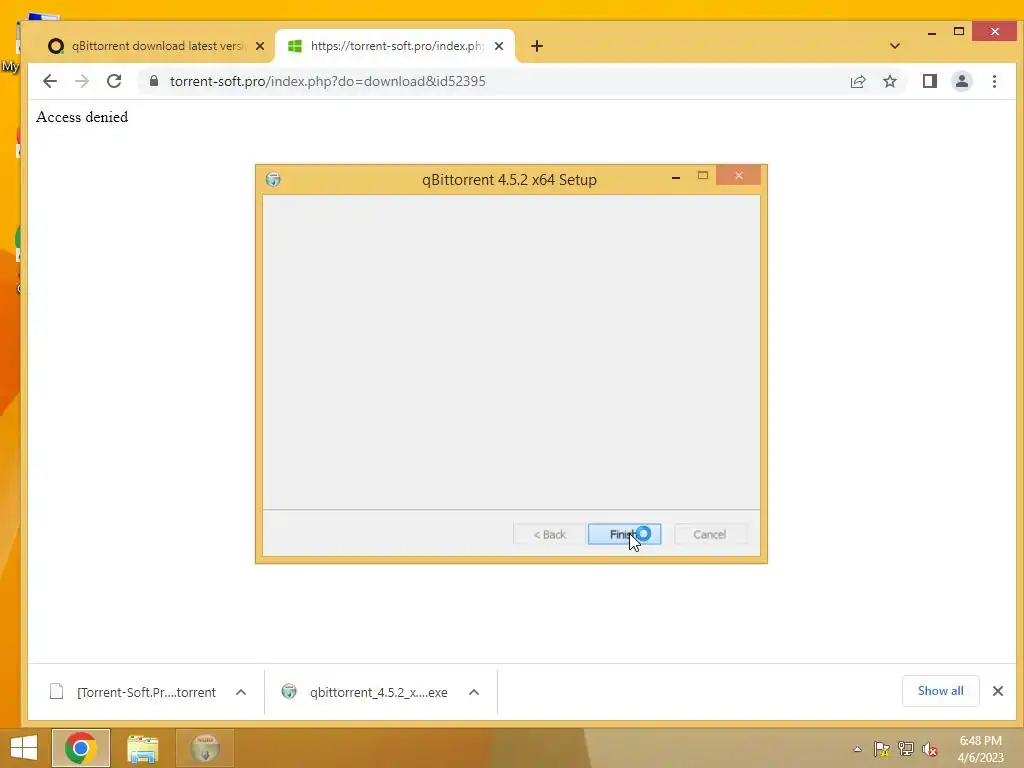Viewport: 1024px width, 768px height.
Task: Open Action Center flag icon
Action: click(882, 749)
